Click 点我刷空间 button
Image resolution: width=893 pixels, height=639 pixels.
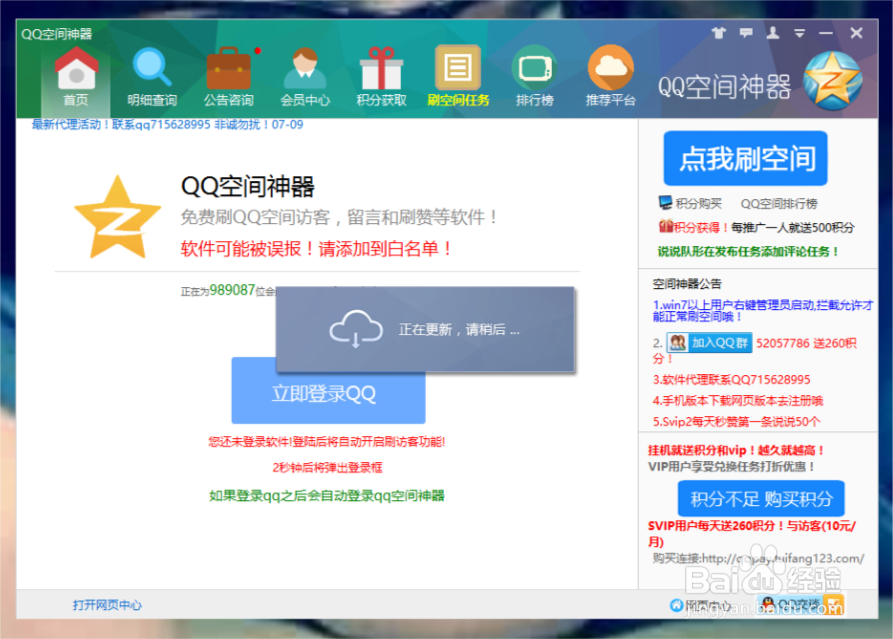point(745,158)
